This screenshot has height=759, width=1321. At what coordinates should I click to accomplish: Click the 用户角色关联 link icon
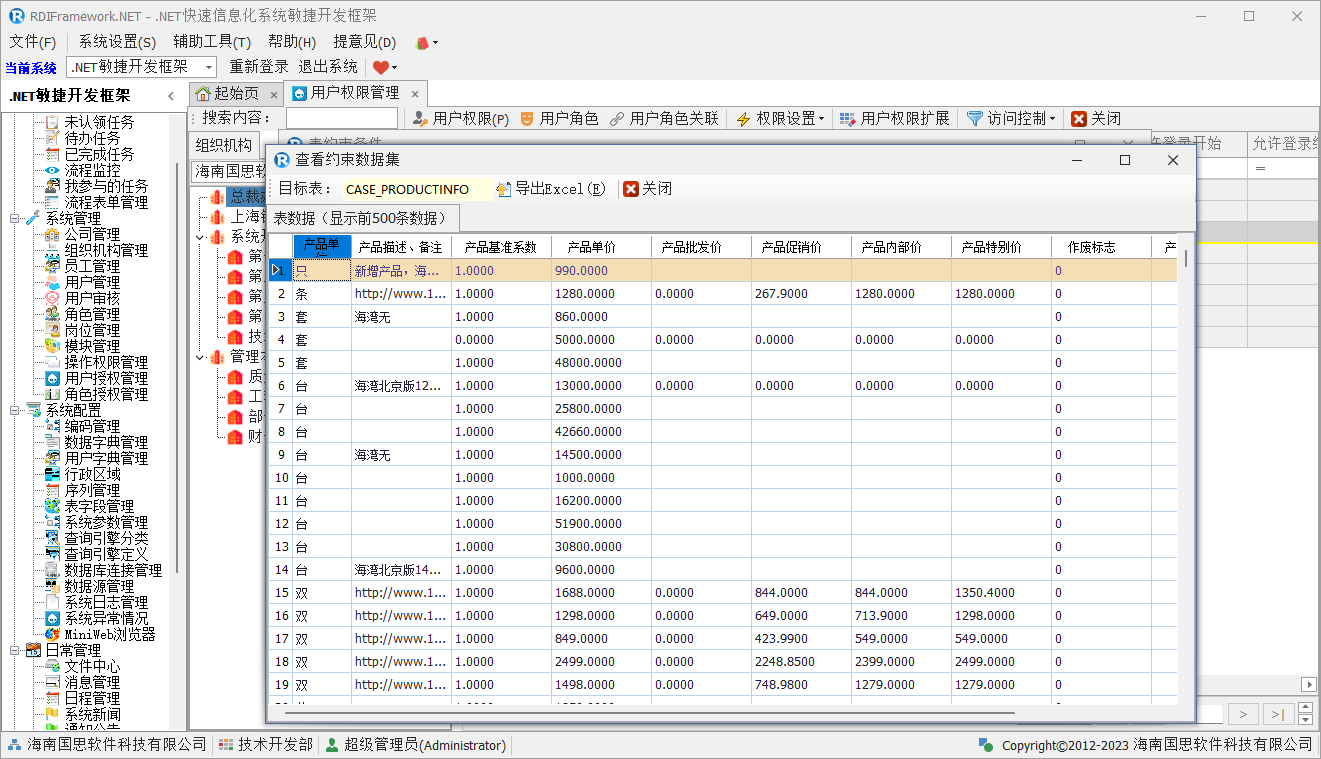(x=617, y=119)
